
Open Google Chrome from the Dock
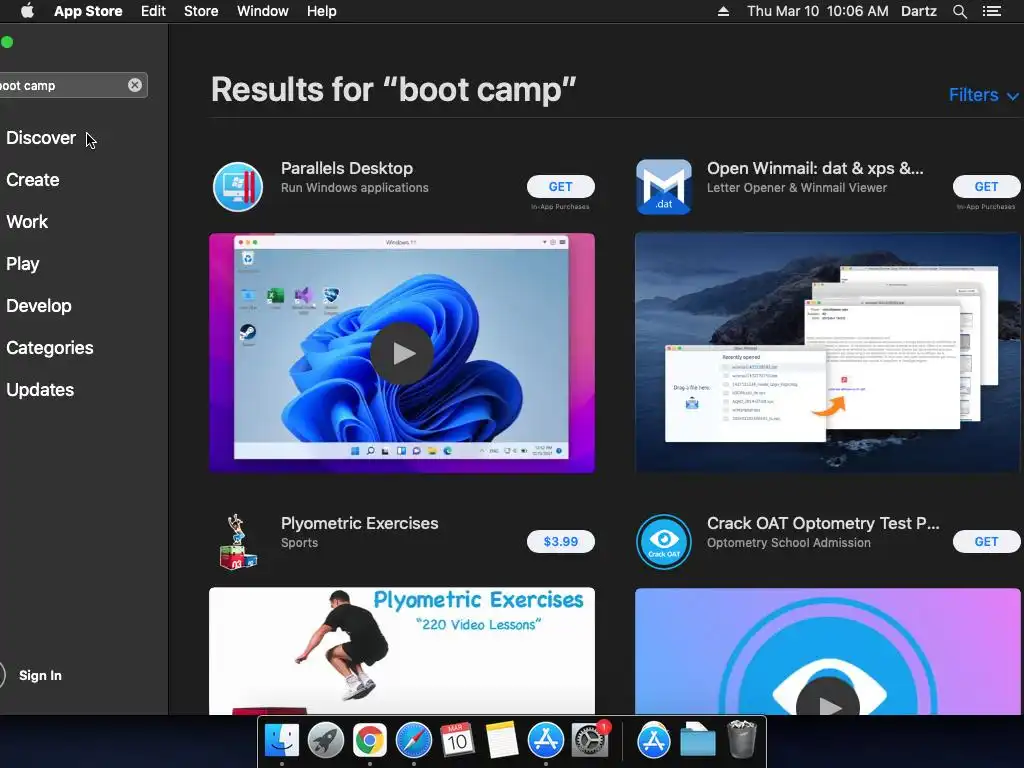369,741
